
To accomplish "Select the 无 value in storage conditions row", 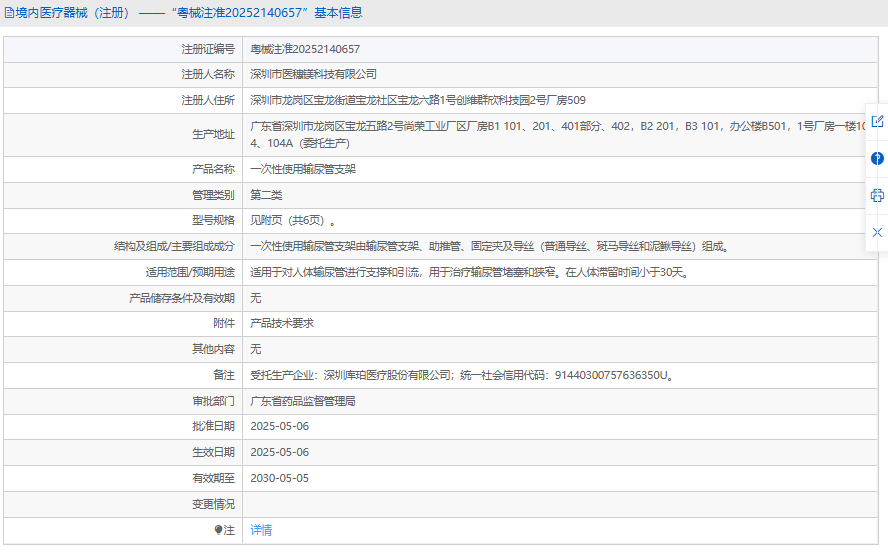I will pos(255,298).
